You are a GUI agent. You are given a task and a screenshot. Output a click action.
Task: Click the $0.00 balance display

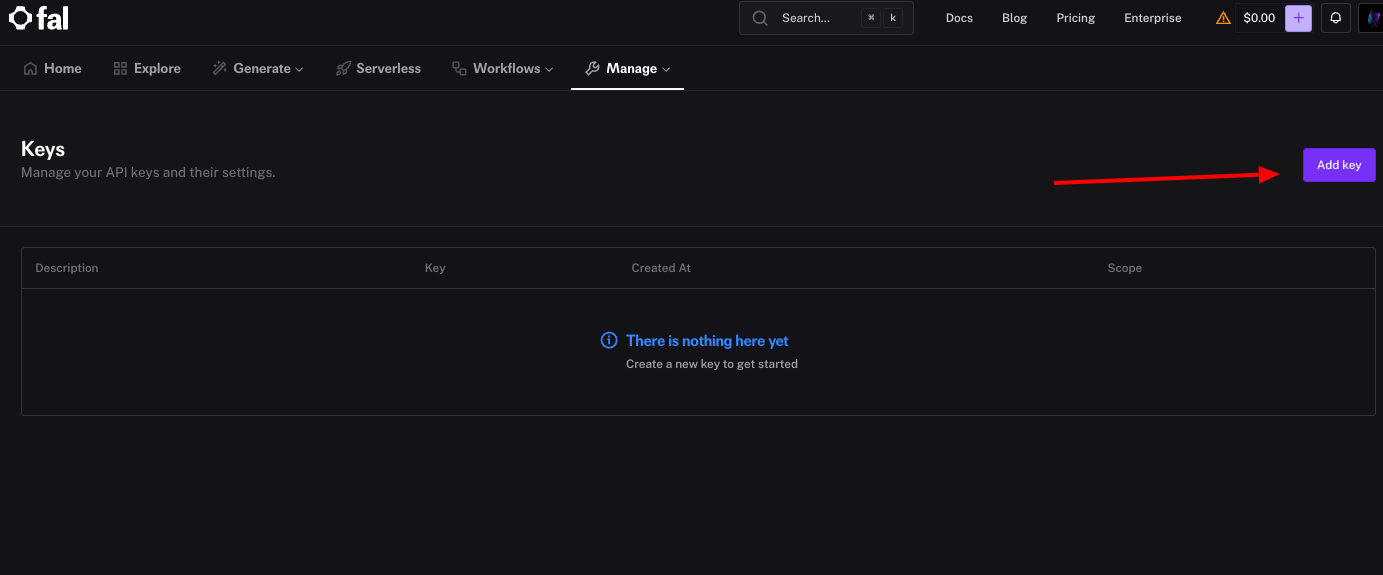pos(1259,18)
